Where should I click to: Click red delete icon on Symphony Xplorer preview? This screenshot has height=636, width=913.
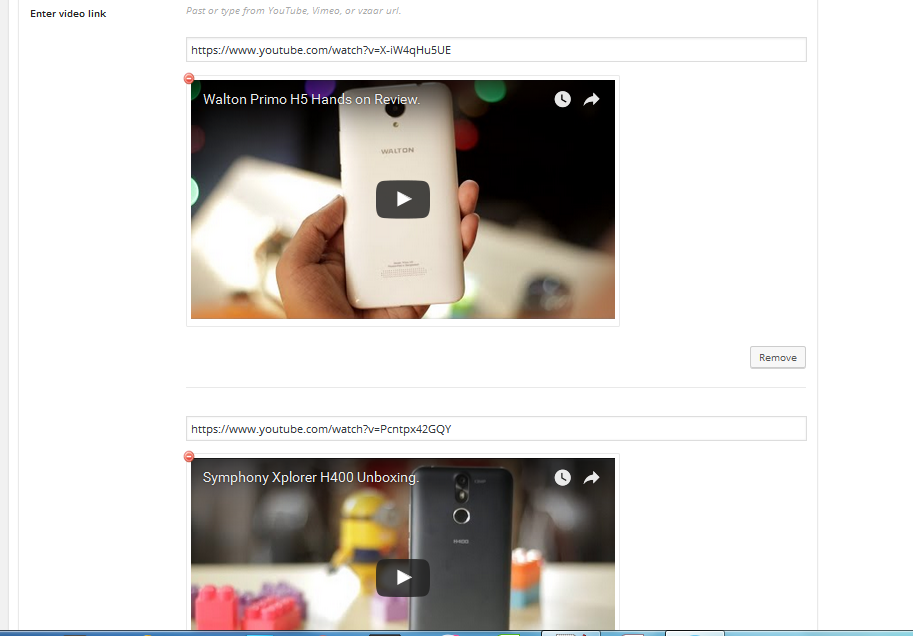click(x=189, y=457)
